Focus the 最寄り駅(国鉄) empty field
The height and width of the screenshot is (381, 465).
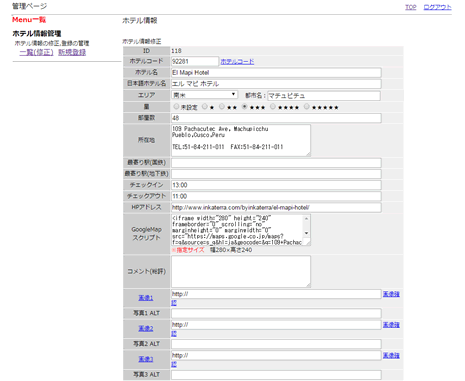point(276,163)
